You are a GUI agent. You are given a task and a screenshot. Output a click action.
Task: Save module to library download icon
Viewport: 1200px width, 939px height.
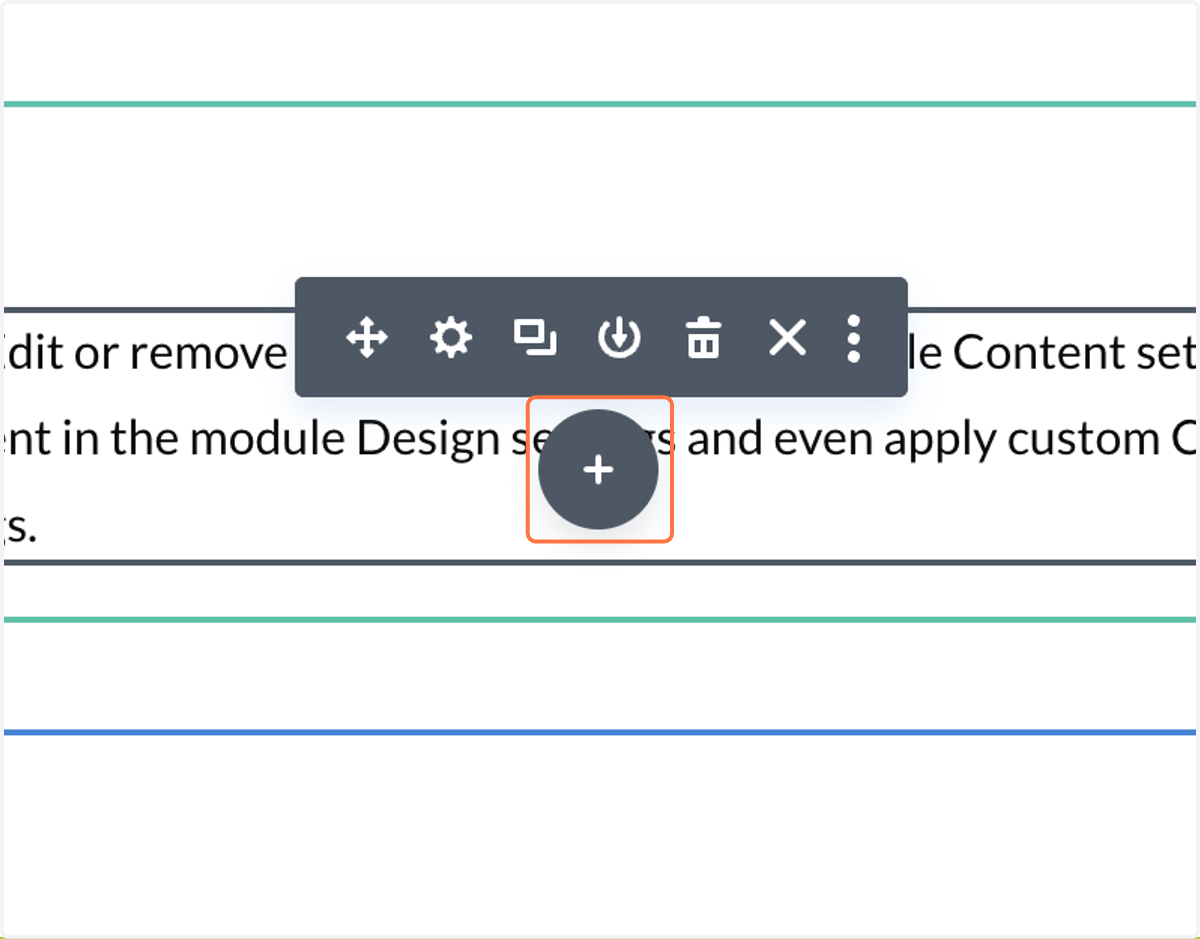619,338
